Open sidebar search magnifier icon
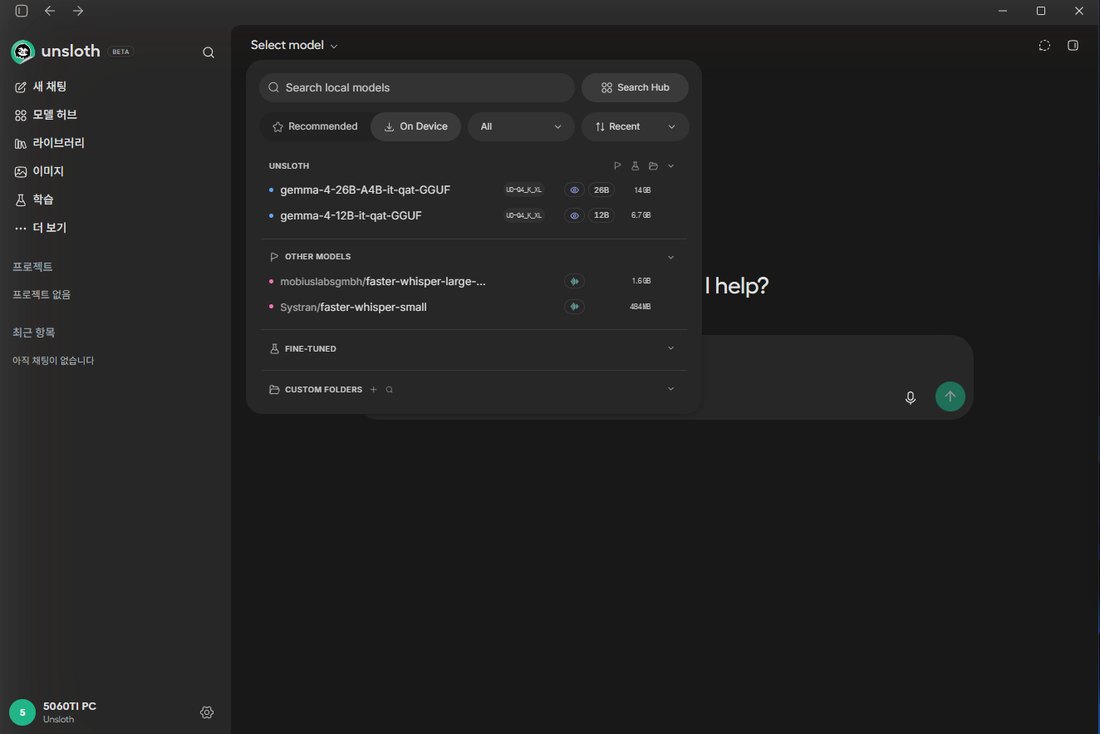 (208, 52)
